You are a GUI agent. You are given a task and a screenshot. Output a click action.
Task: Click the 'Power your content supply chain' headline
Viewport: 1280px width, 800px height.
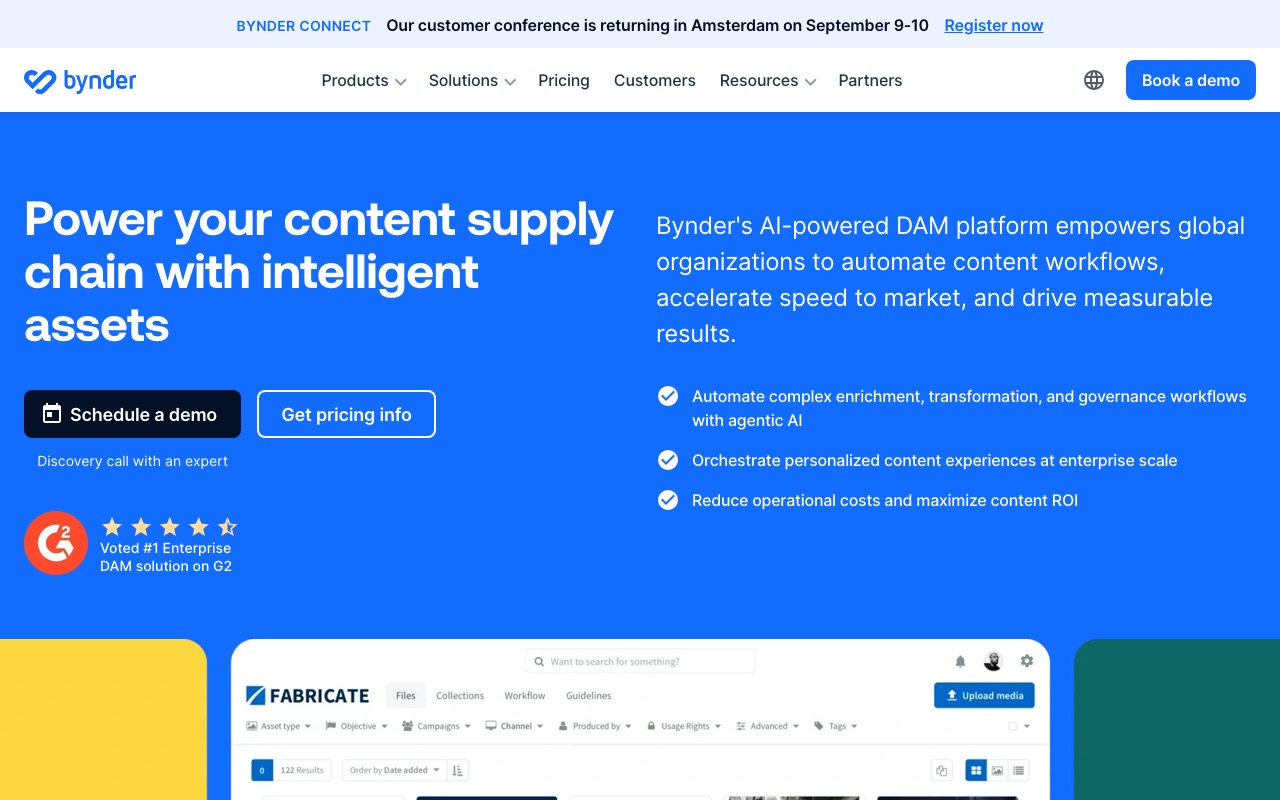pos(319,272)
